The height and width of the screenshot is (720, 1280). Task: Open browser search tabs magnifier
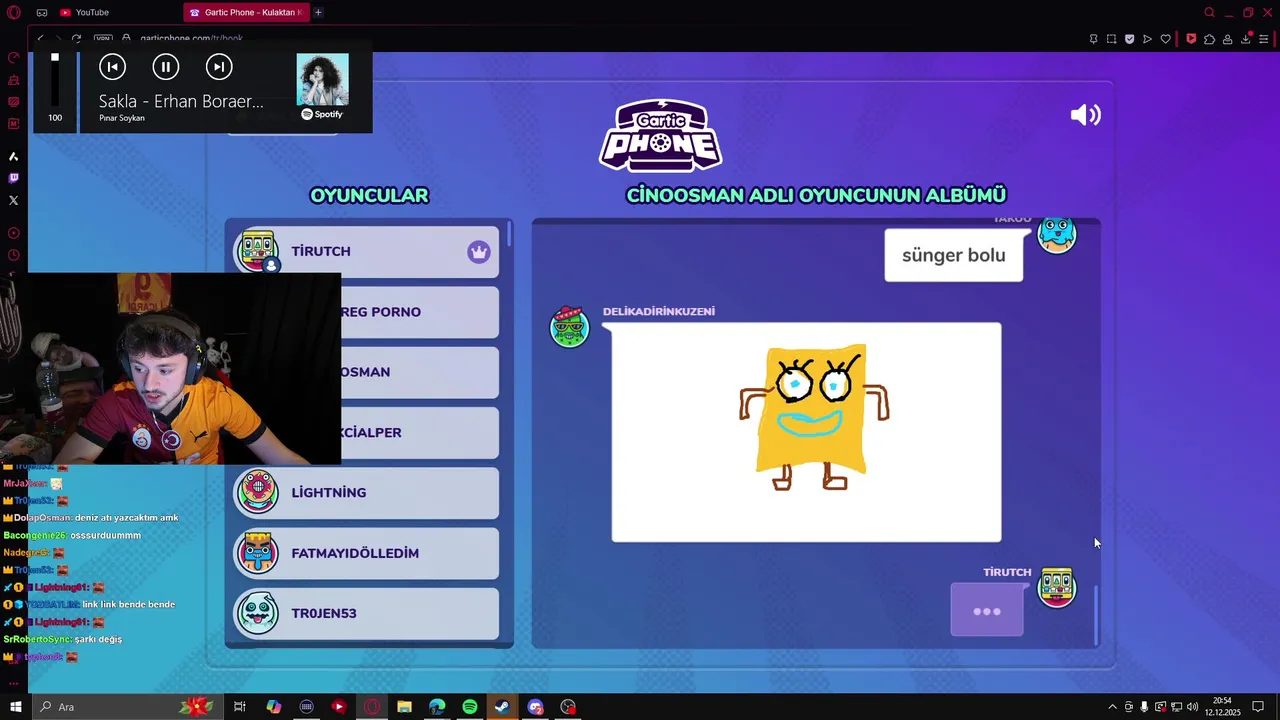pyautogui.click(x=1209, y=12)
